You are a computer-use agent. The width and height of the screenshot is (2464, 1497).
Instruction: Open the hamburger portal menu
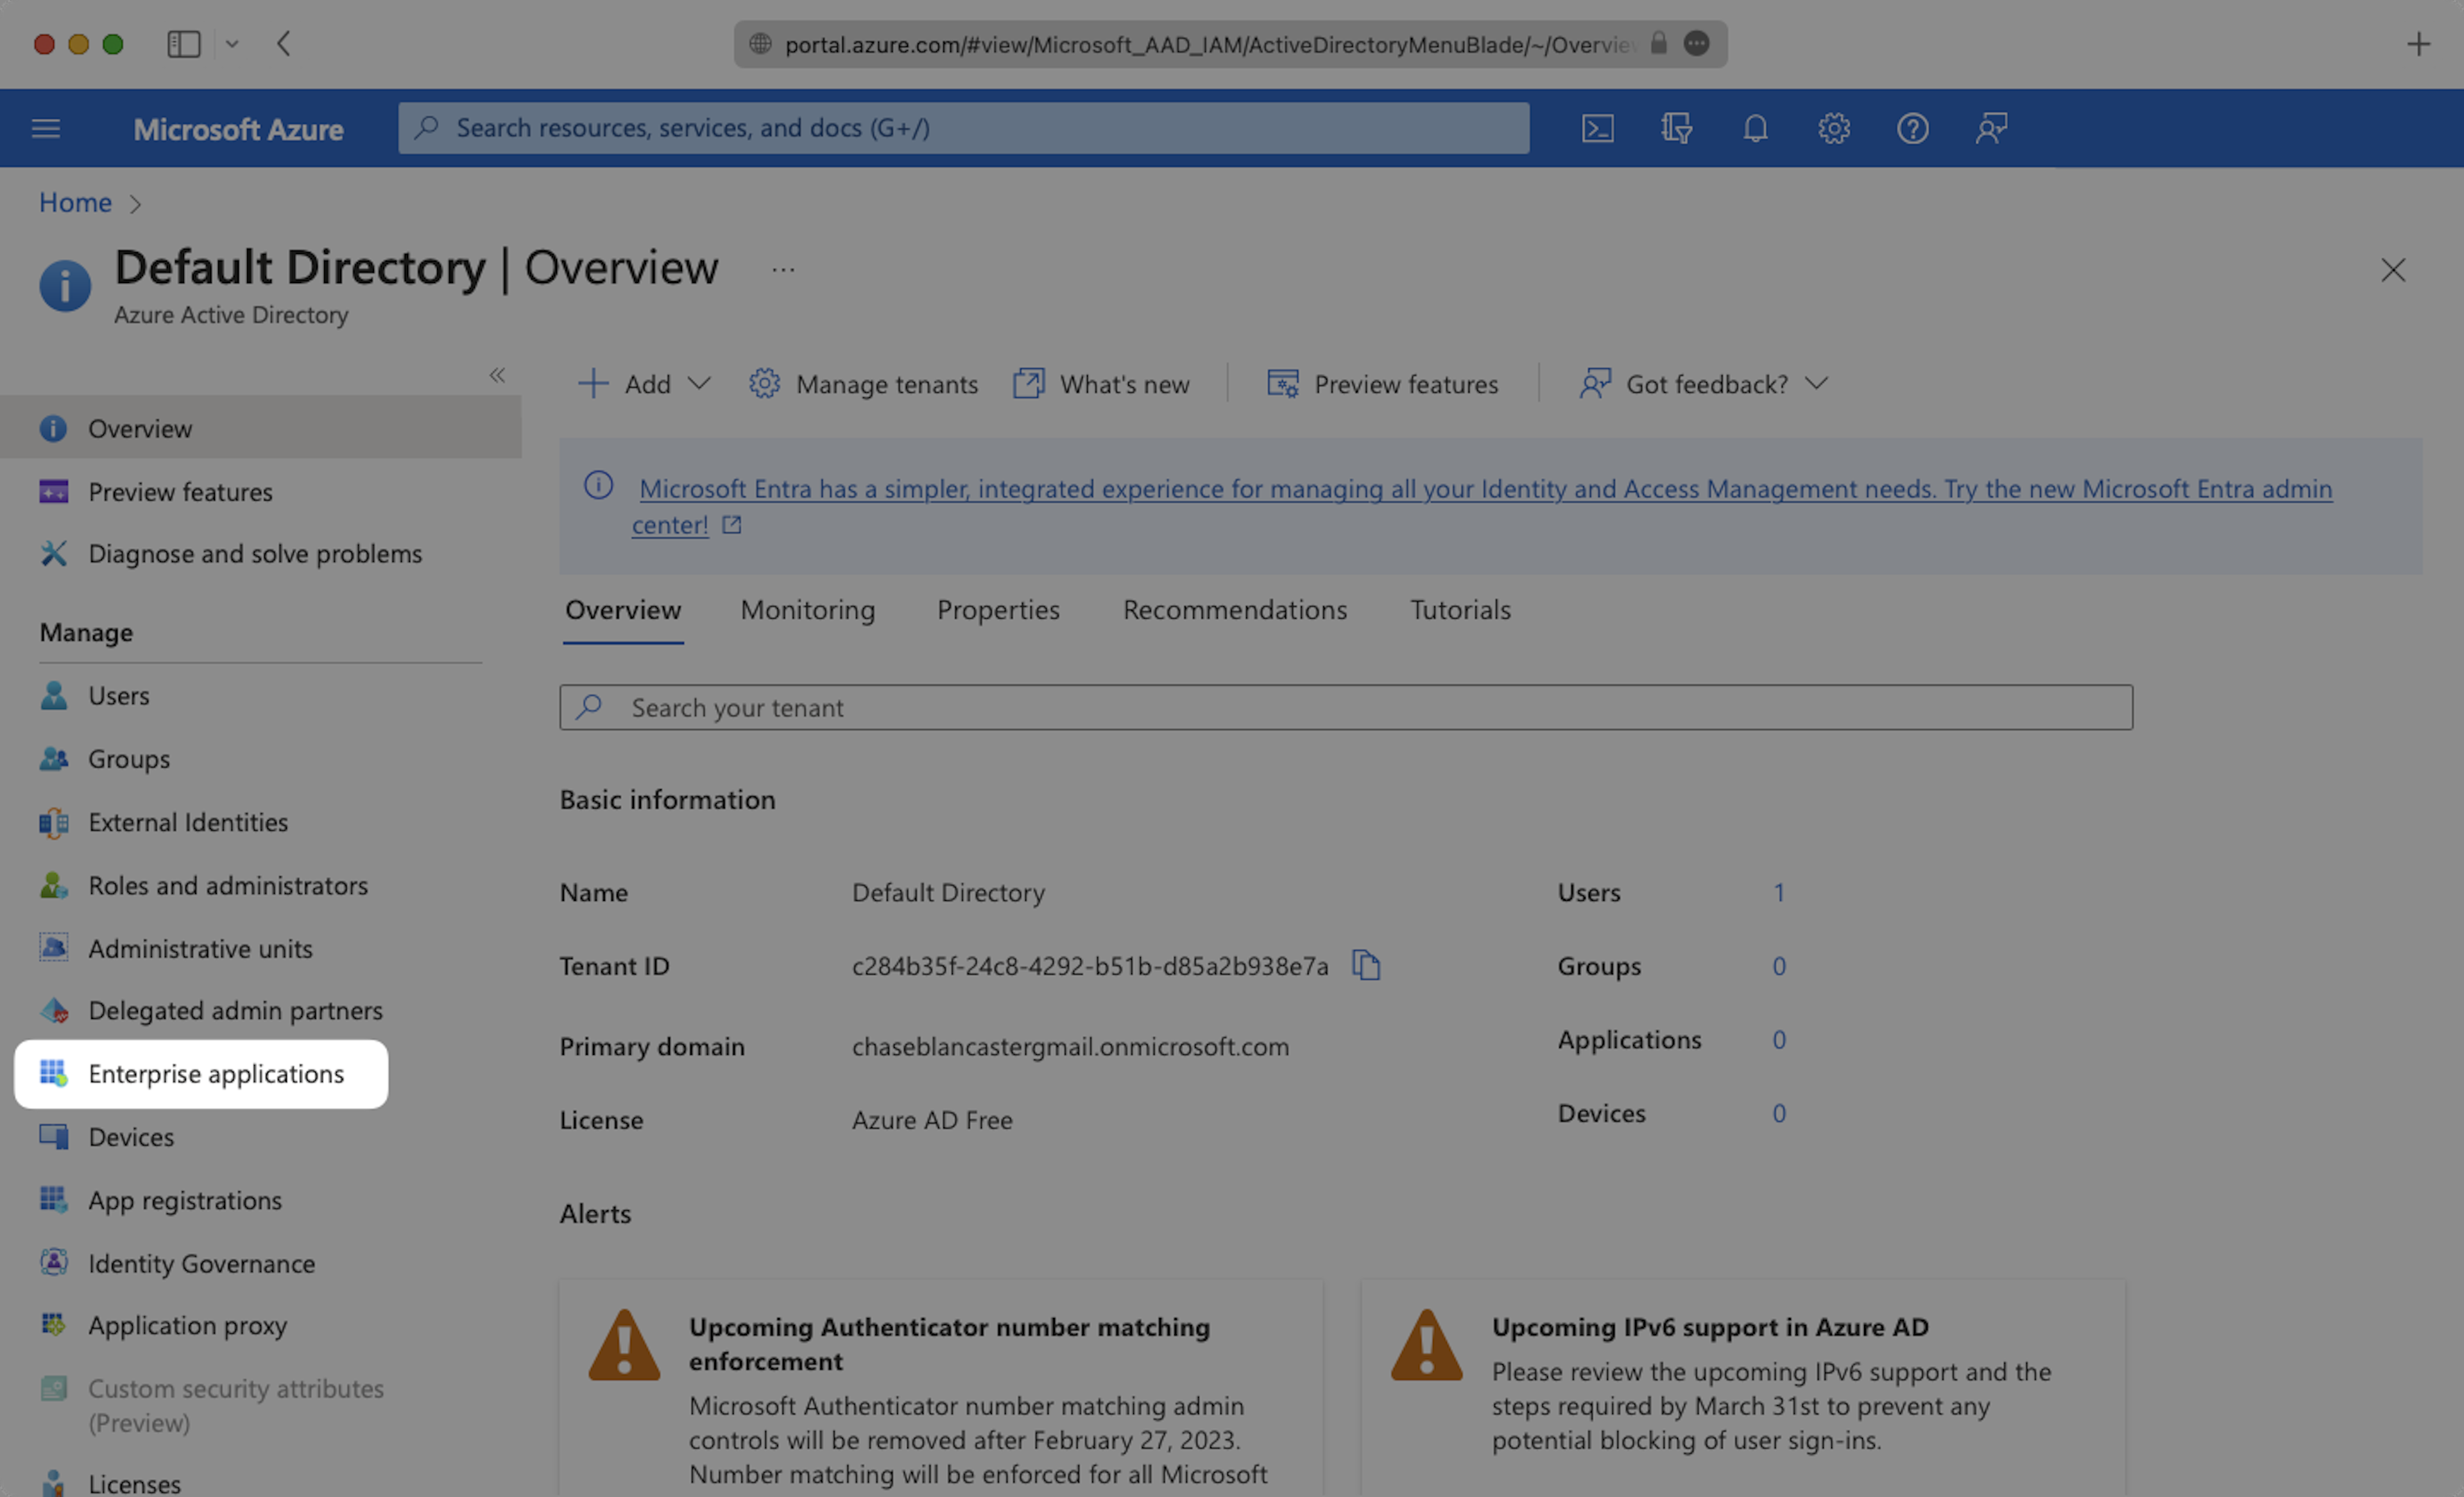click(46, 128)
